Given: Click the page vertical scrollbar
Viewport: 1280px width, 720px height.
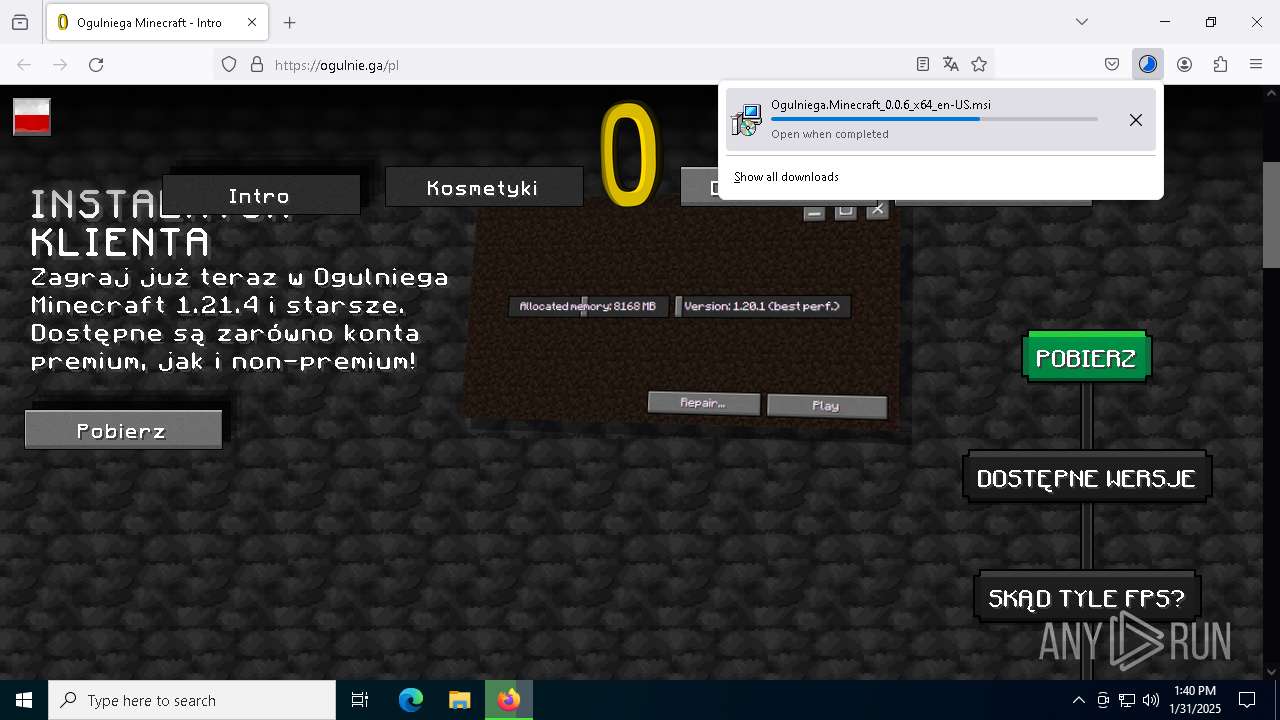Looking at the screenshot, I should click(1271, 215).
